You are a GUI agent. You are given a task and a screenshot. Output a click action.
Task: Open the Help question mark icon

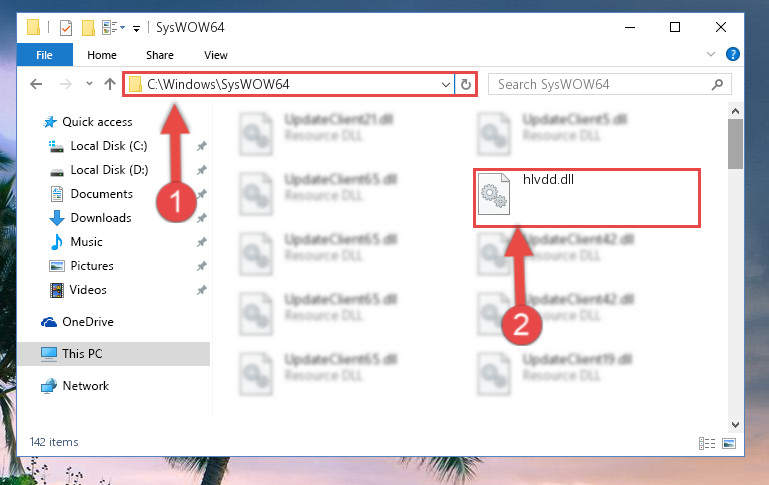[x=733, y=54]
